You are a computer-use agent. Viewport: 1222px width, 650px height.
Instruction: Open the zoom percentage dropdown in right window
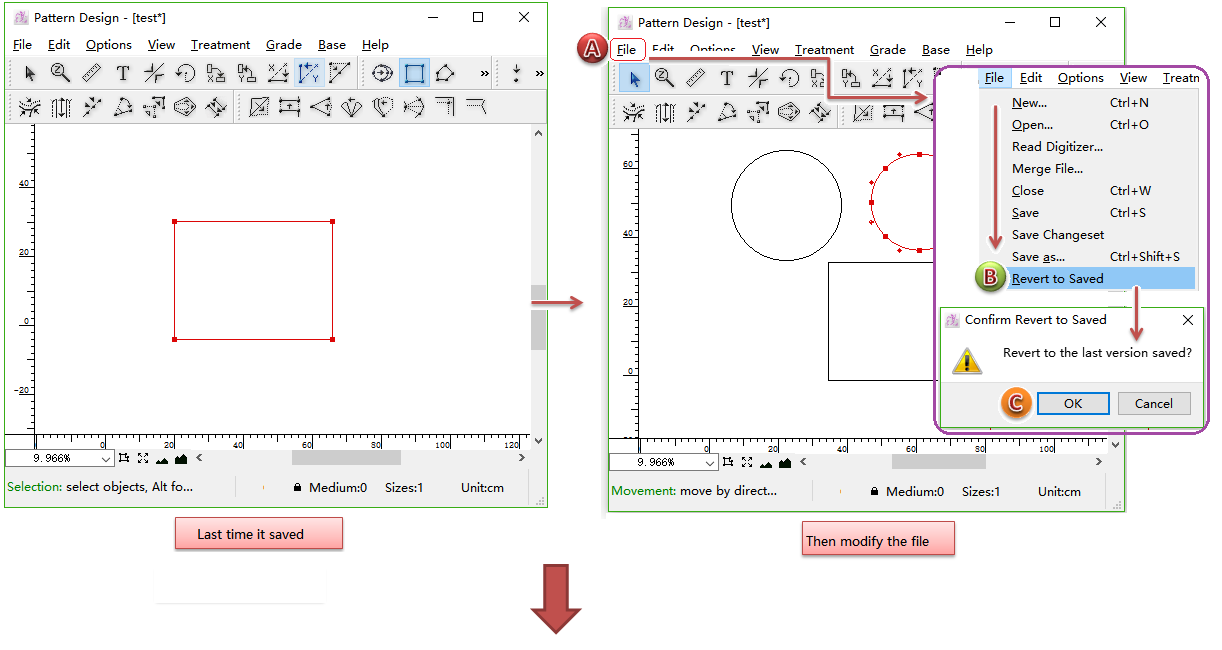[710, 462]
